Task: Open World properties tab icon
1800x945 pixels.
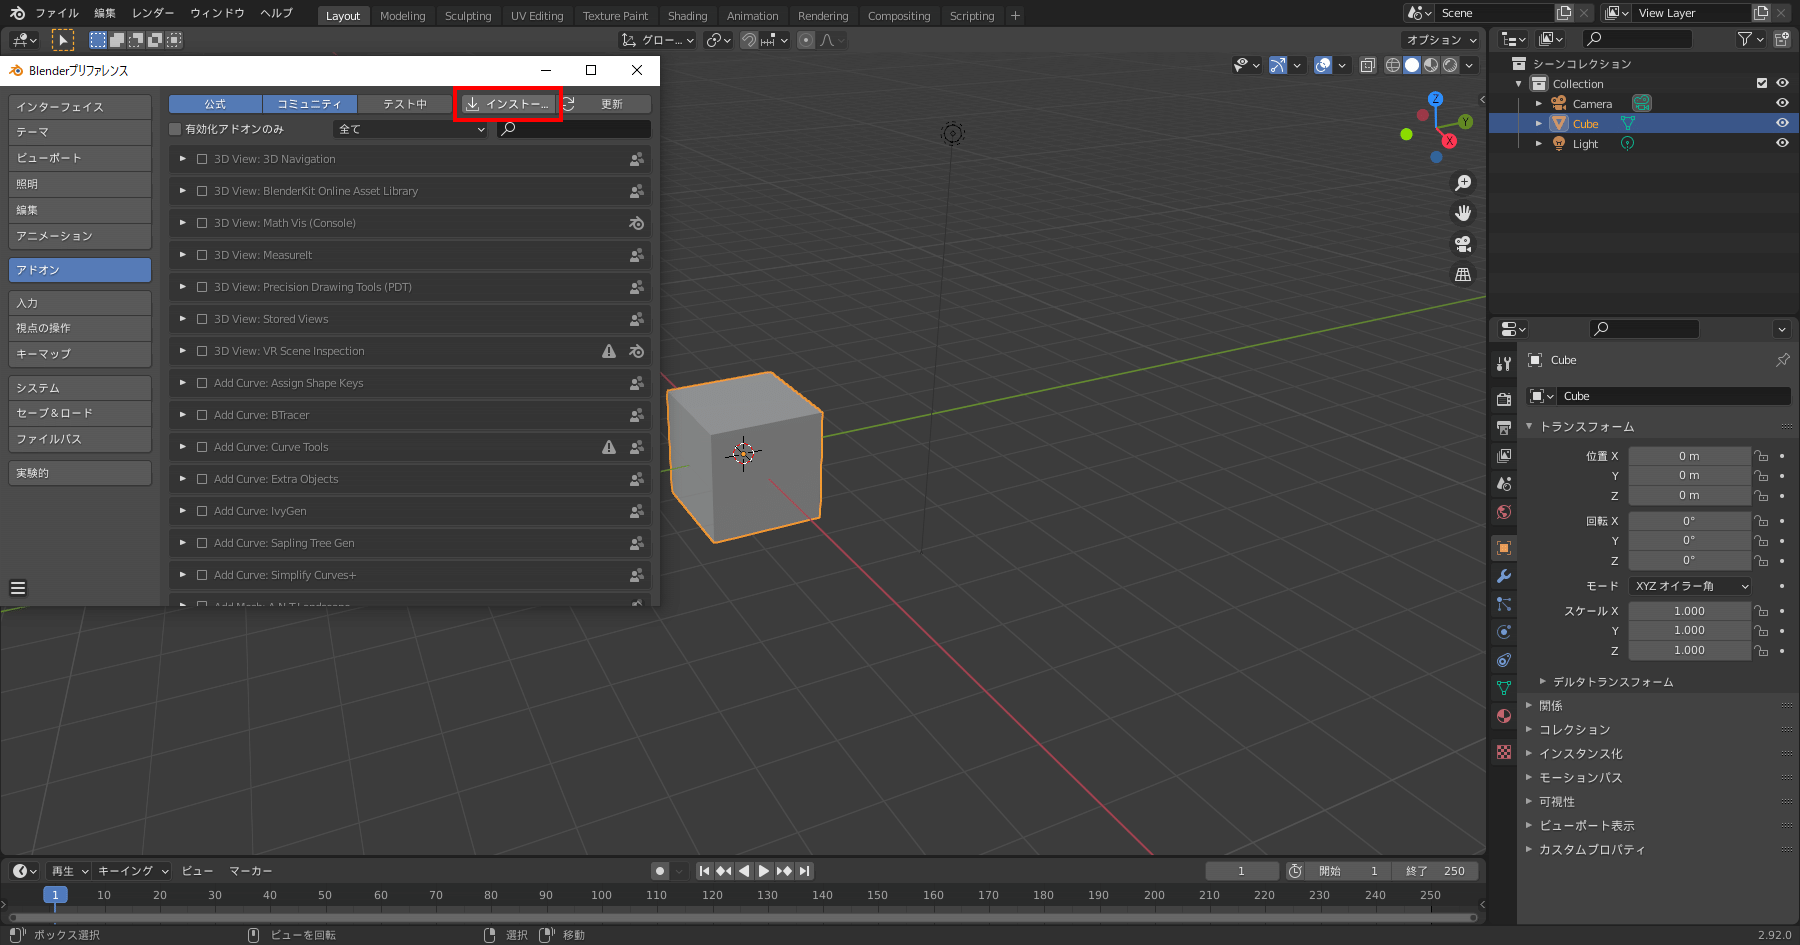Action: 1504,512
